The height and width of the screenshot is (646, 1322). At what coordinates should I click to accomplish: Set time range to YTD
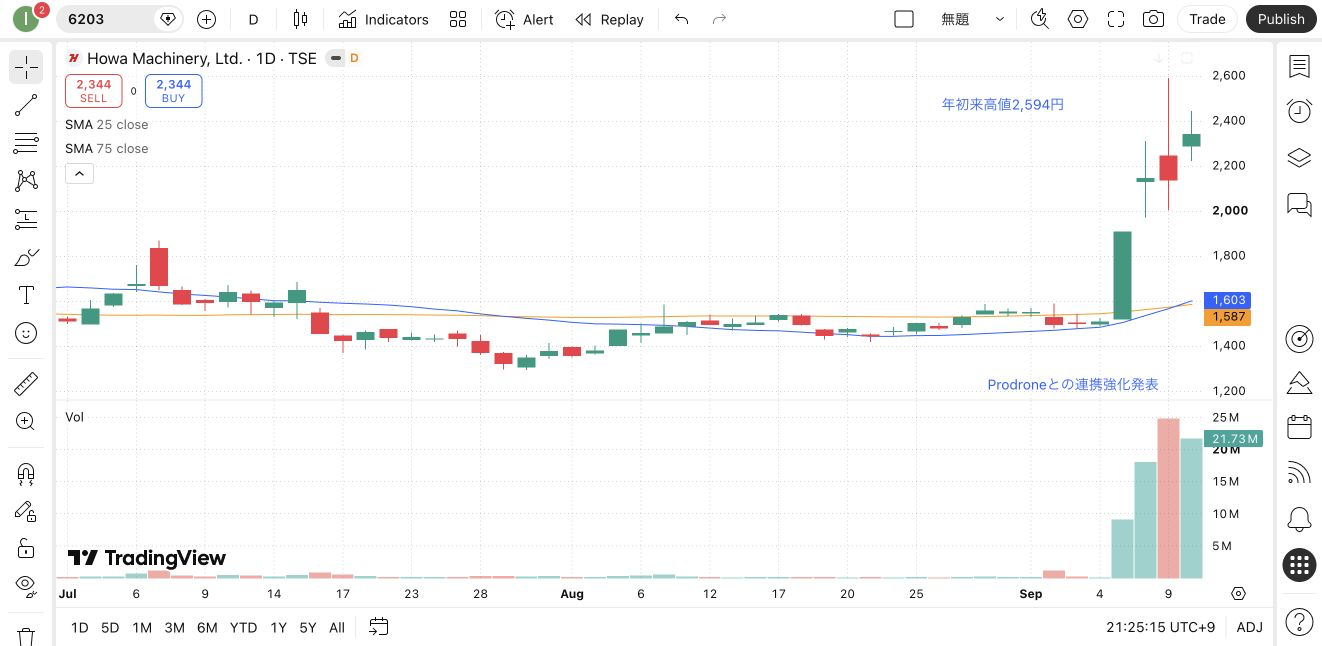coord(243,628)
